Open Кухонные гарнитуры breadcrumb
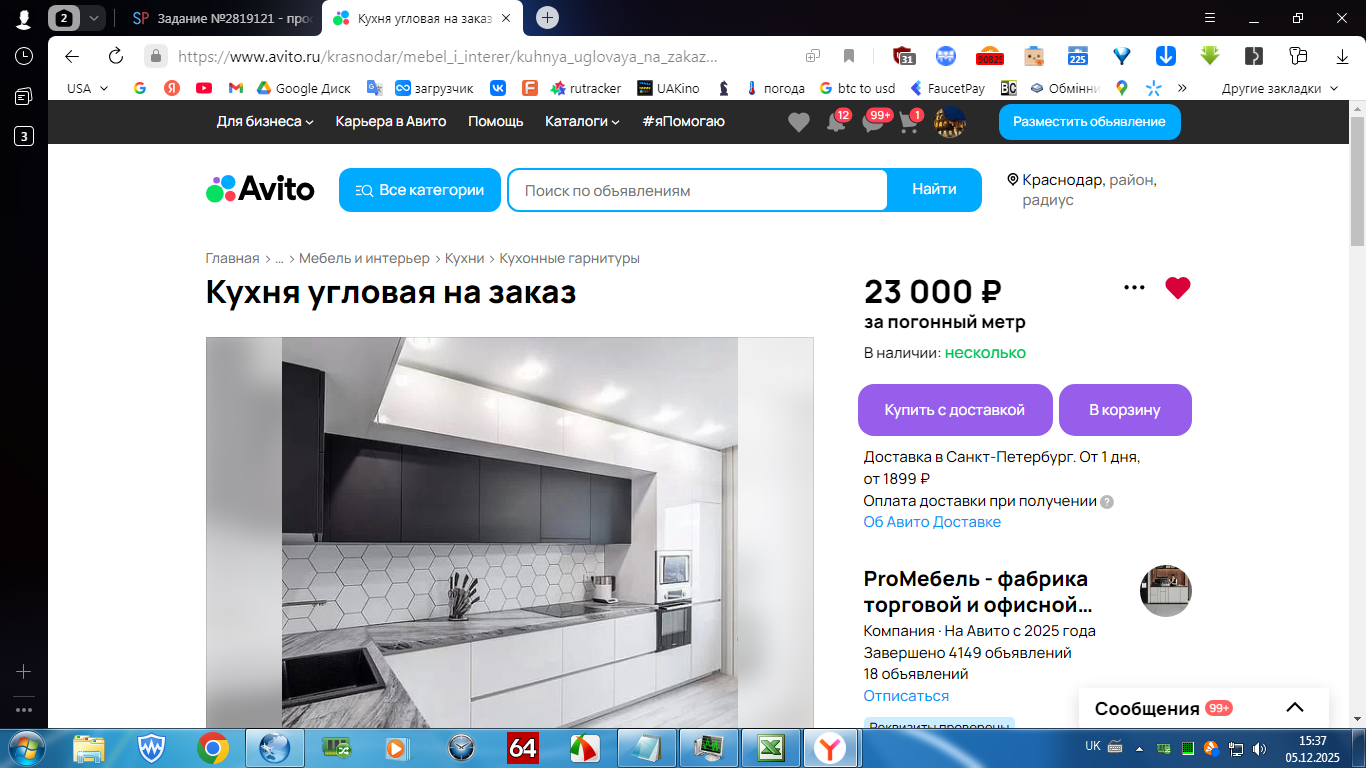The image size is (1366, 768). (x=569, y=258)
